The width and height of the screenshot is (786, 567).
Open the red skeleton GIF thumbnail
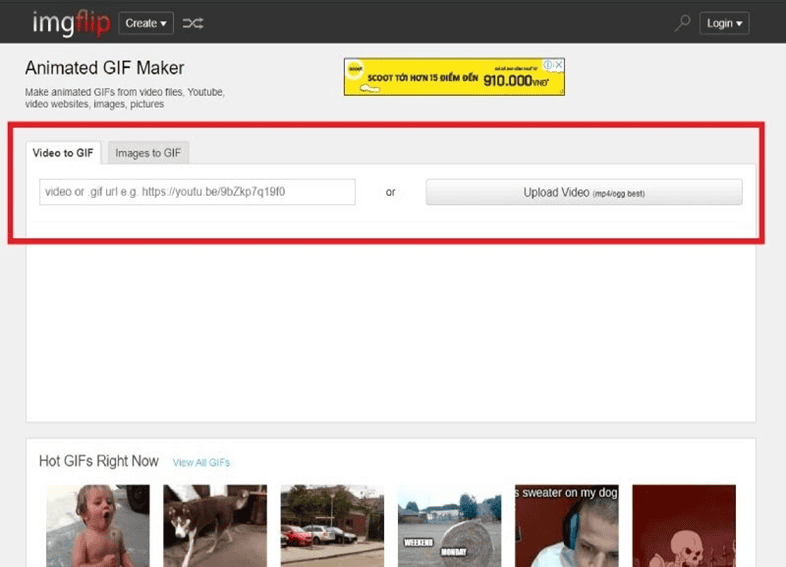coord(683,525)
